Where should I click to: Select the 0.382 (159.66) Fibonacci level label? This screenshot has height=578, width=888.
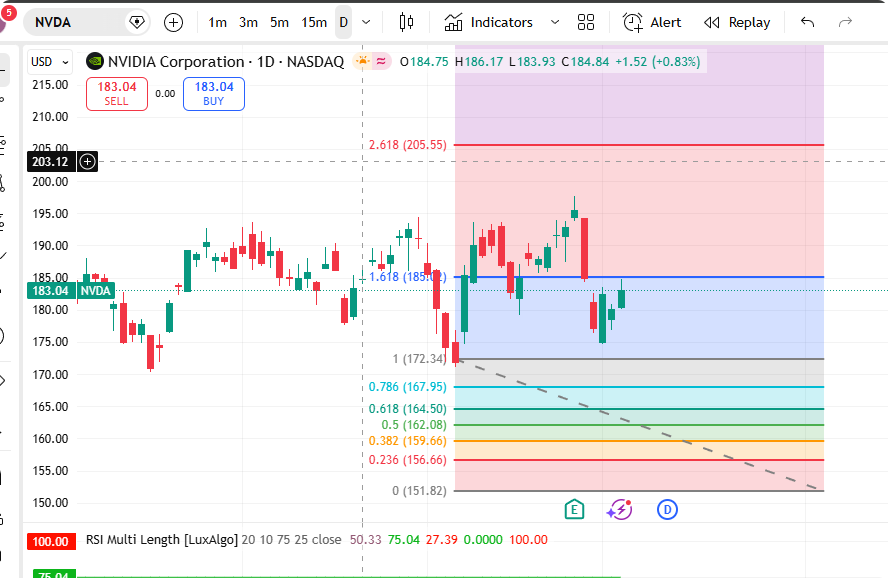point(408,441)
